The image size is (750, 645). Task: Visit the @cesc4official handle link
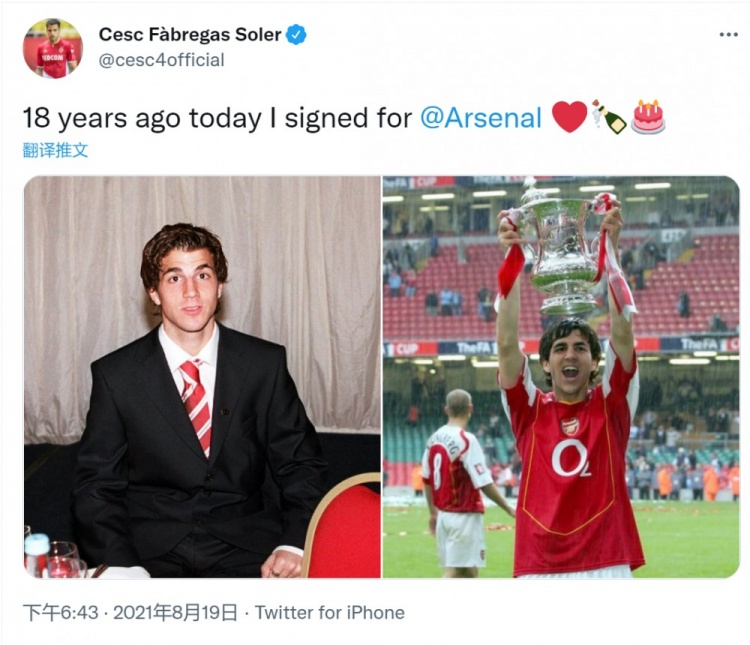(x=161, y=60)
